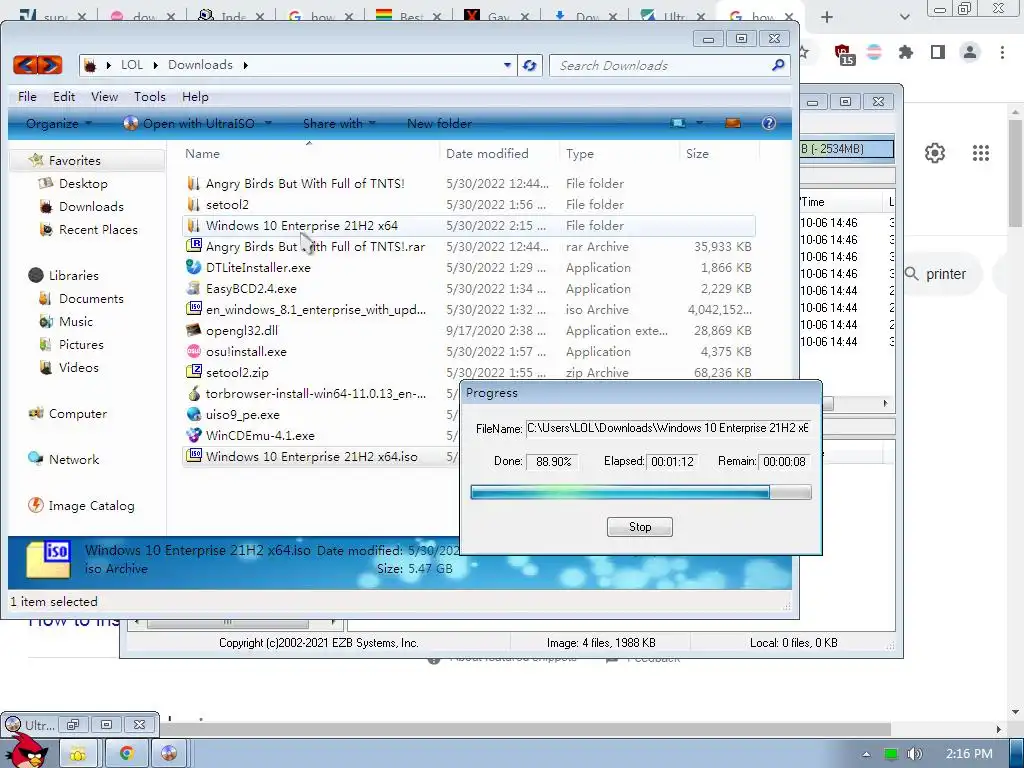Switch to UltraISO on the taskbar
This screenshot has height=768, width=1024.
tap(168, 754)
